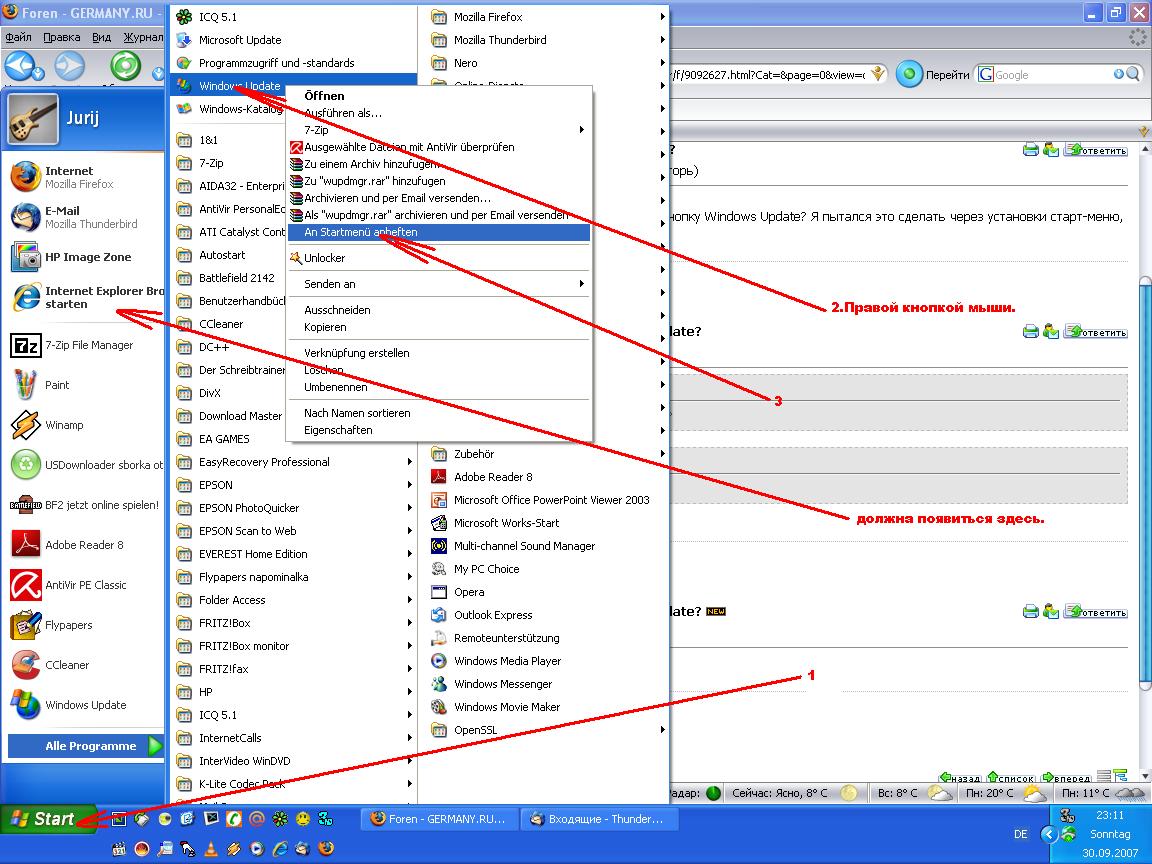Launch Multi-channel Sound Manager
The image size is (1152, 864).
pos(543,546)
